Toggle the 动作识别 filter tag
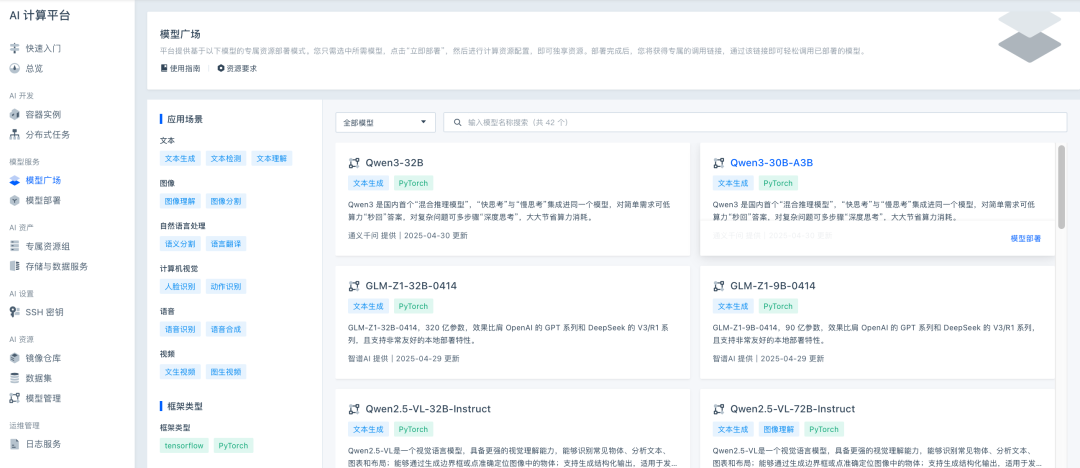The height and width of the screenshot is (468, 1080). 226,286
